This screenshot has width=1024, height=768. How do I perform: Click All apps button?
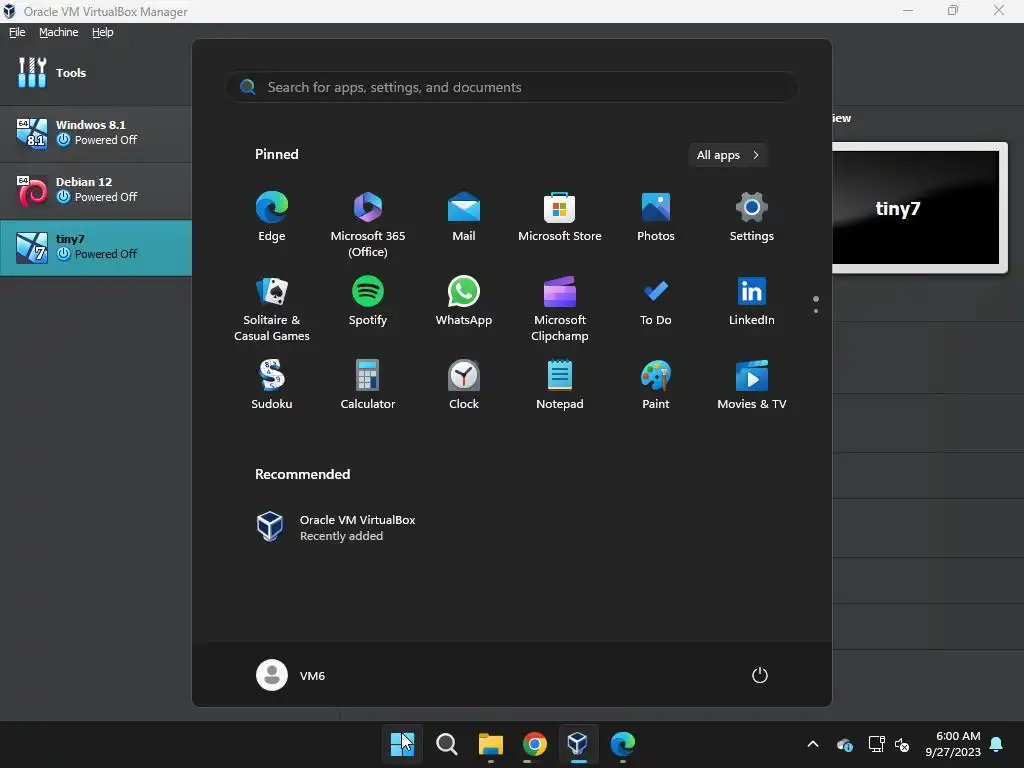pos(728,155)
